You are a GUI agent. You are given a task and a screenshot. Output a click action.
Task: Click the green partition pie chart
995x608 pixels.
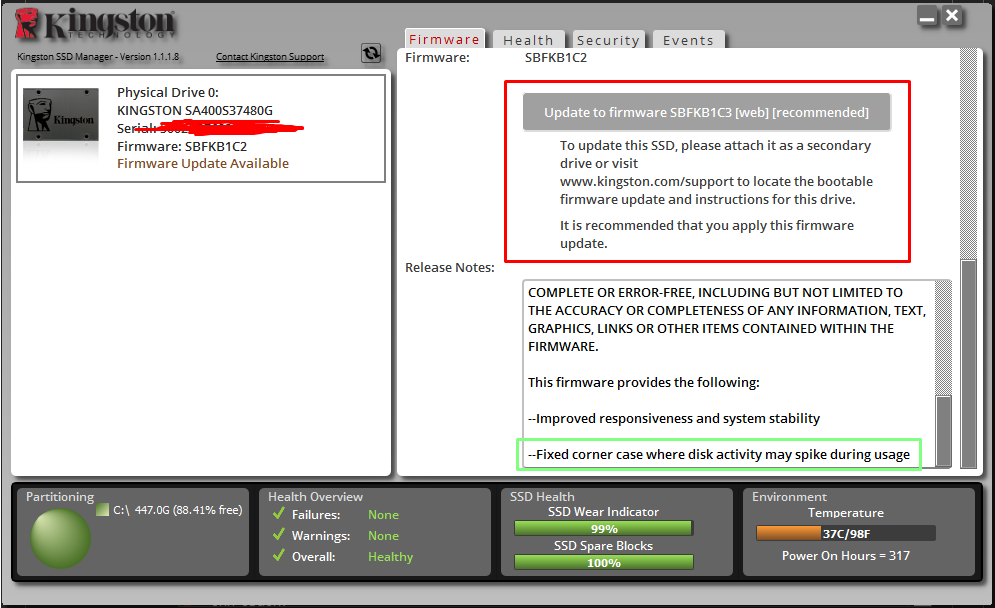click(60, 538)
